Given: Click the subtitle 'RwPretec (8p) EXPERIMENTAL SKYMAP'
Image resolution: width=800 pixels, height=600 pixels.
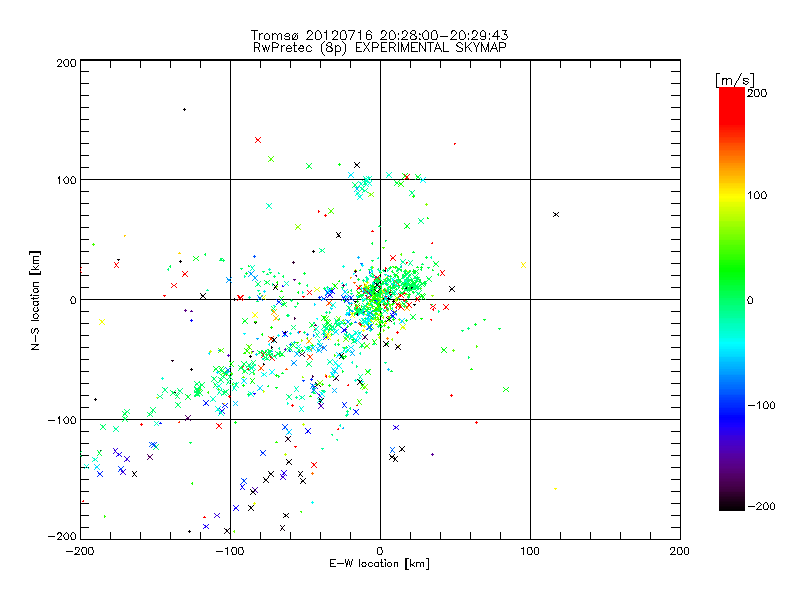Looking at the screenshot, I should tap(380, 47).
